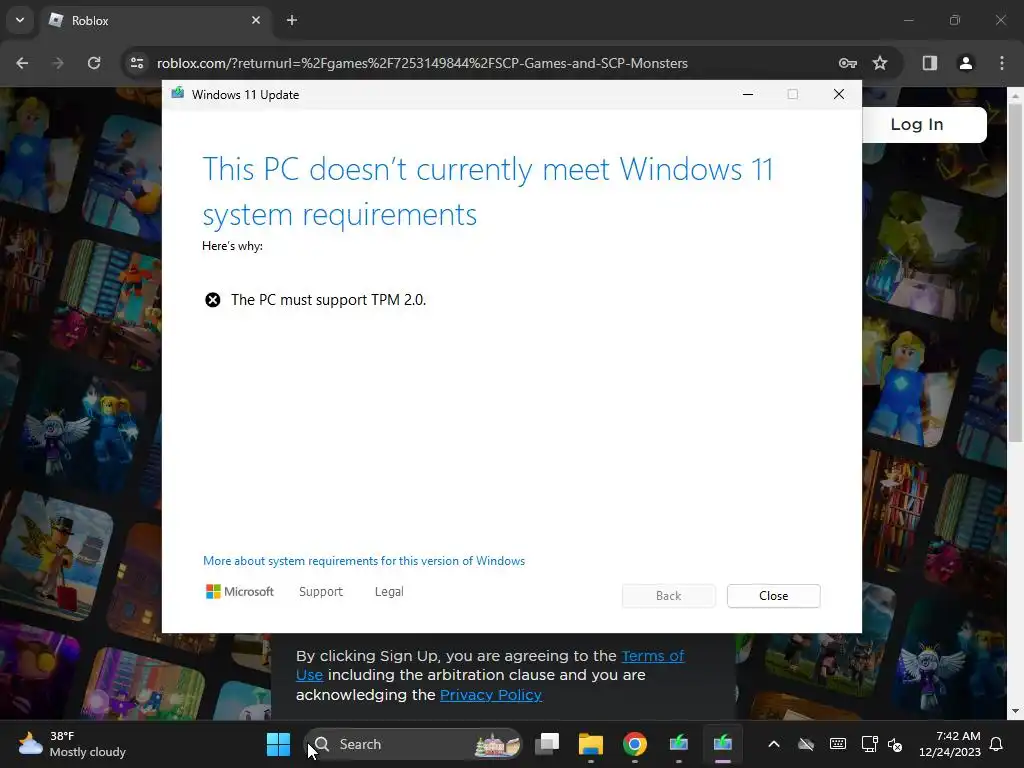This screenshot has height=768, width=1024.
Task: Open a new Chrome tab
Action: [x=292, y=20]
